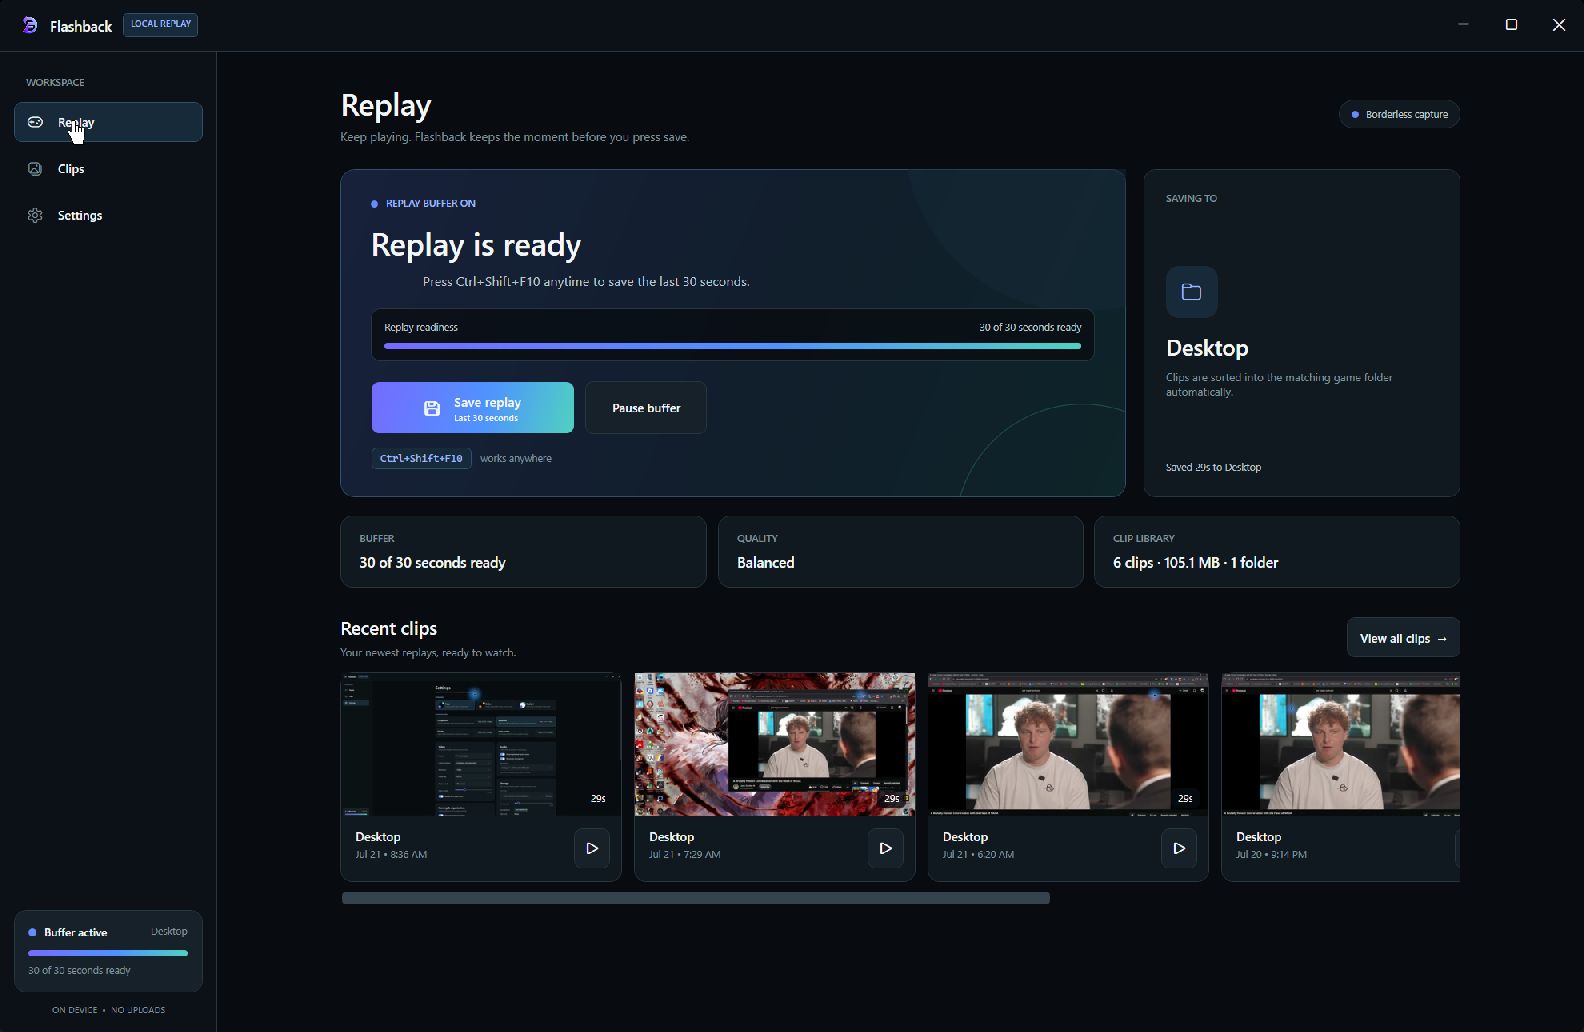
Task: Open View all clips
Action: (1403, 638)
